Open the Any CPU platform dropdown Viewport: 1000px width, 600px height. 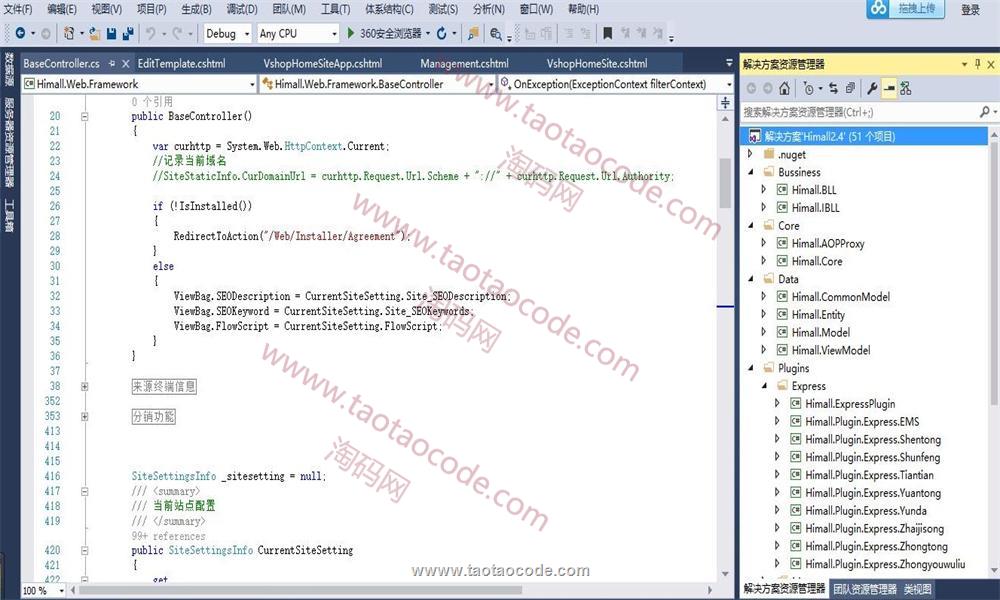click(297, 33)
